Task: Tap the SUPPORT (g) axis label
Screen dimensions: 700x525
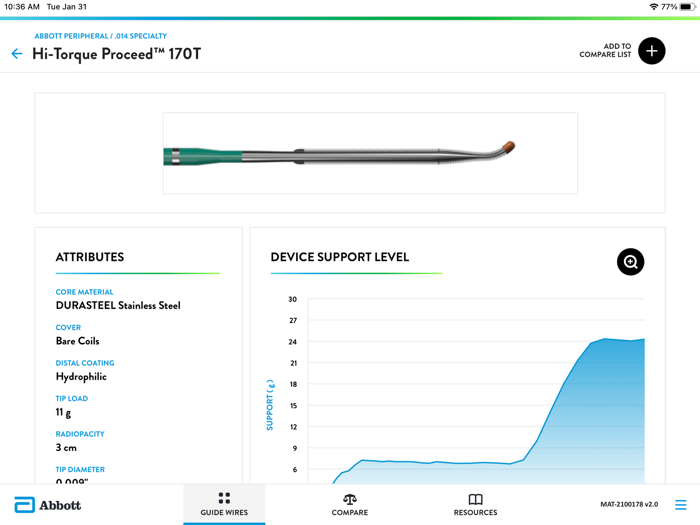Action: 270,405
